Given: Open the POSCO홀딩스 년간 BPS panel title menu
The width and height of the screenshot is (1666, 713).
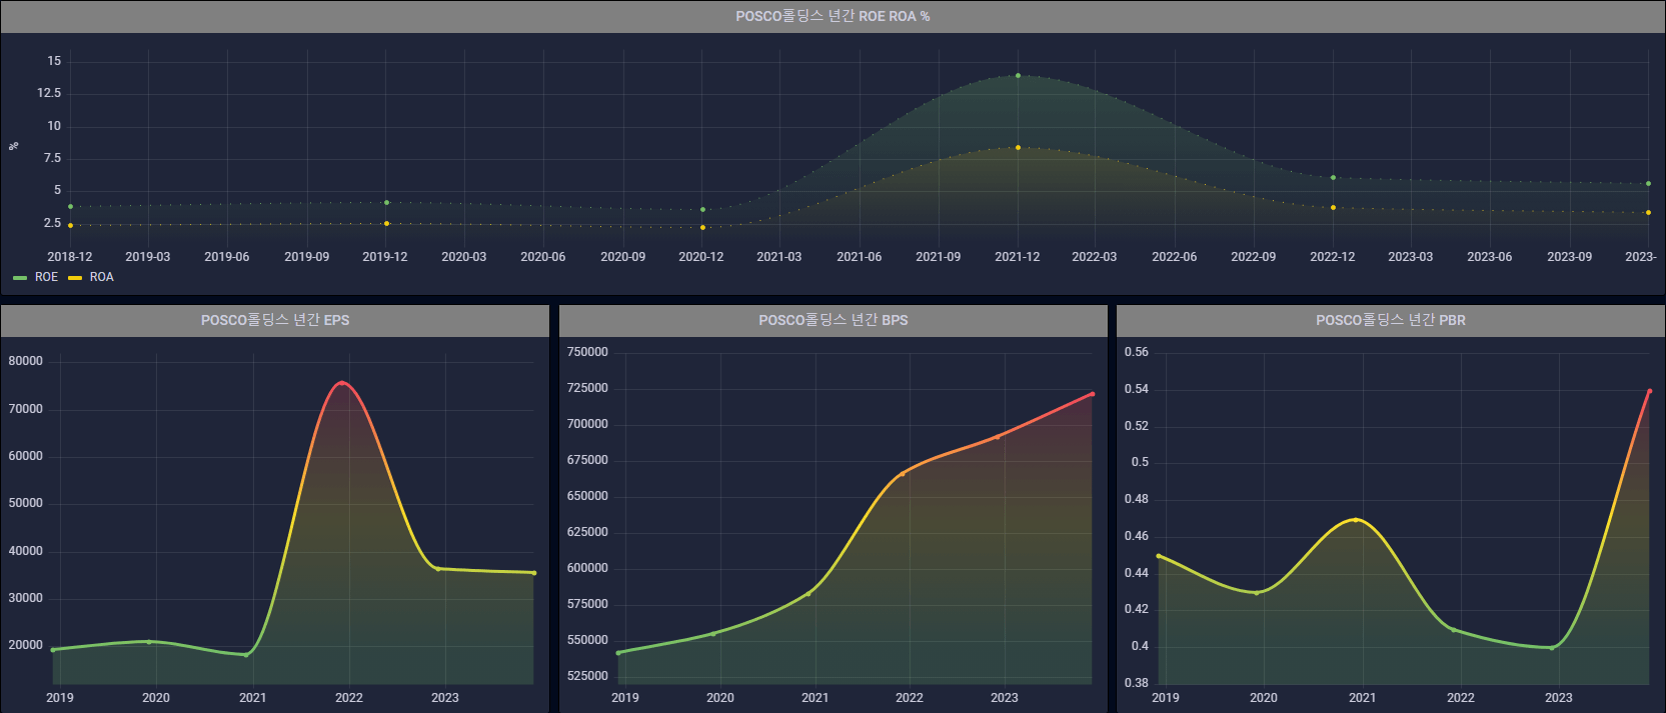Looking at the screenshot, I should pyautogui.click(x=833, y=320).
